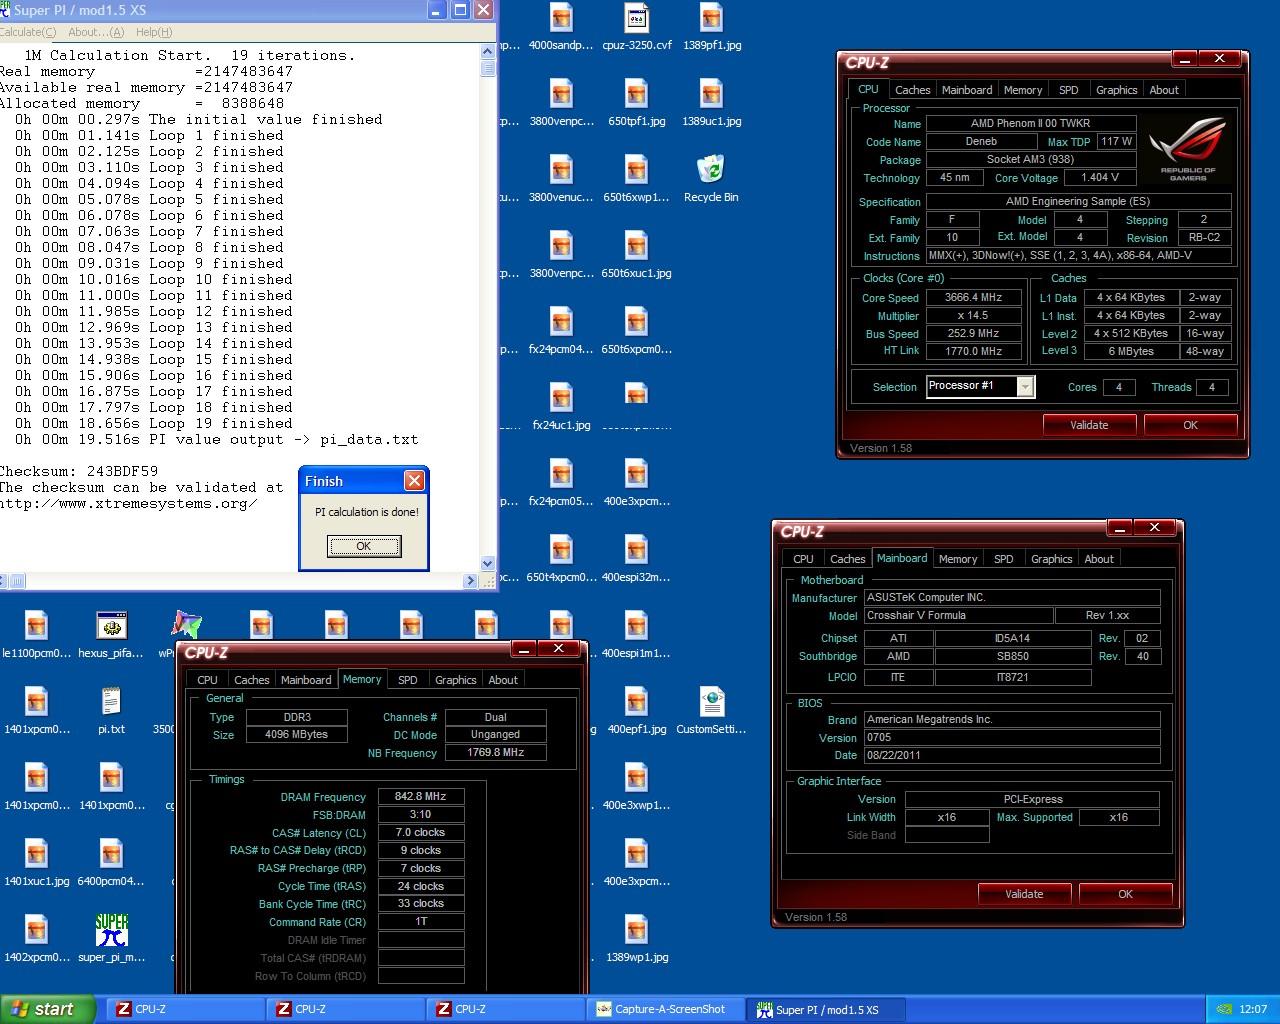1280x1024 pixels.
Task: Close the Finish dialog
Action: click(x=414, y=481)
